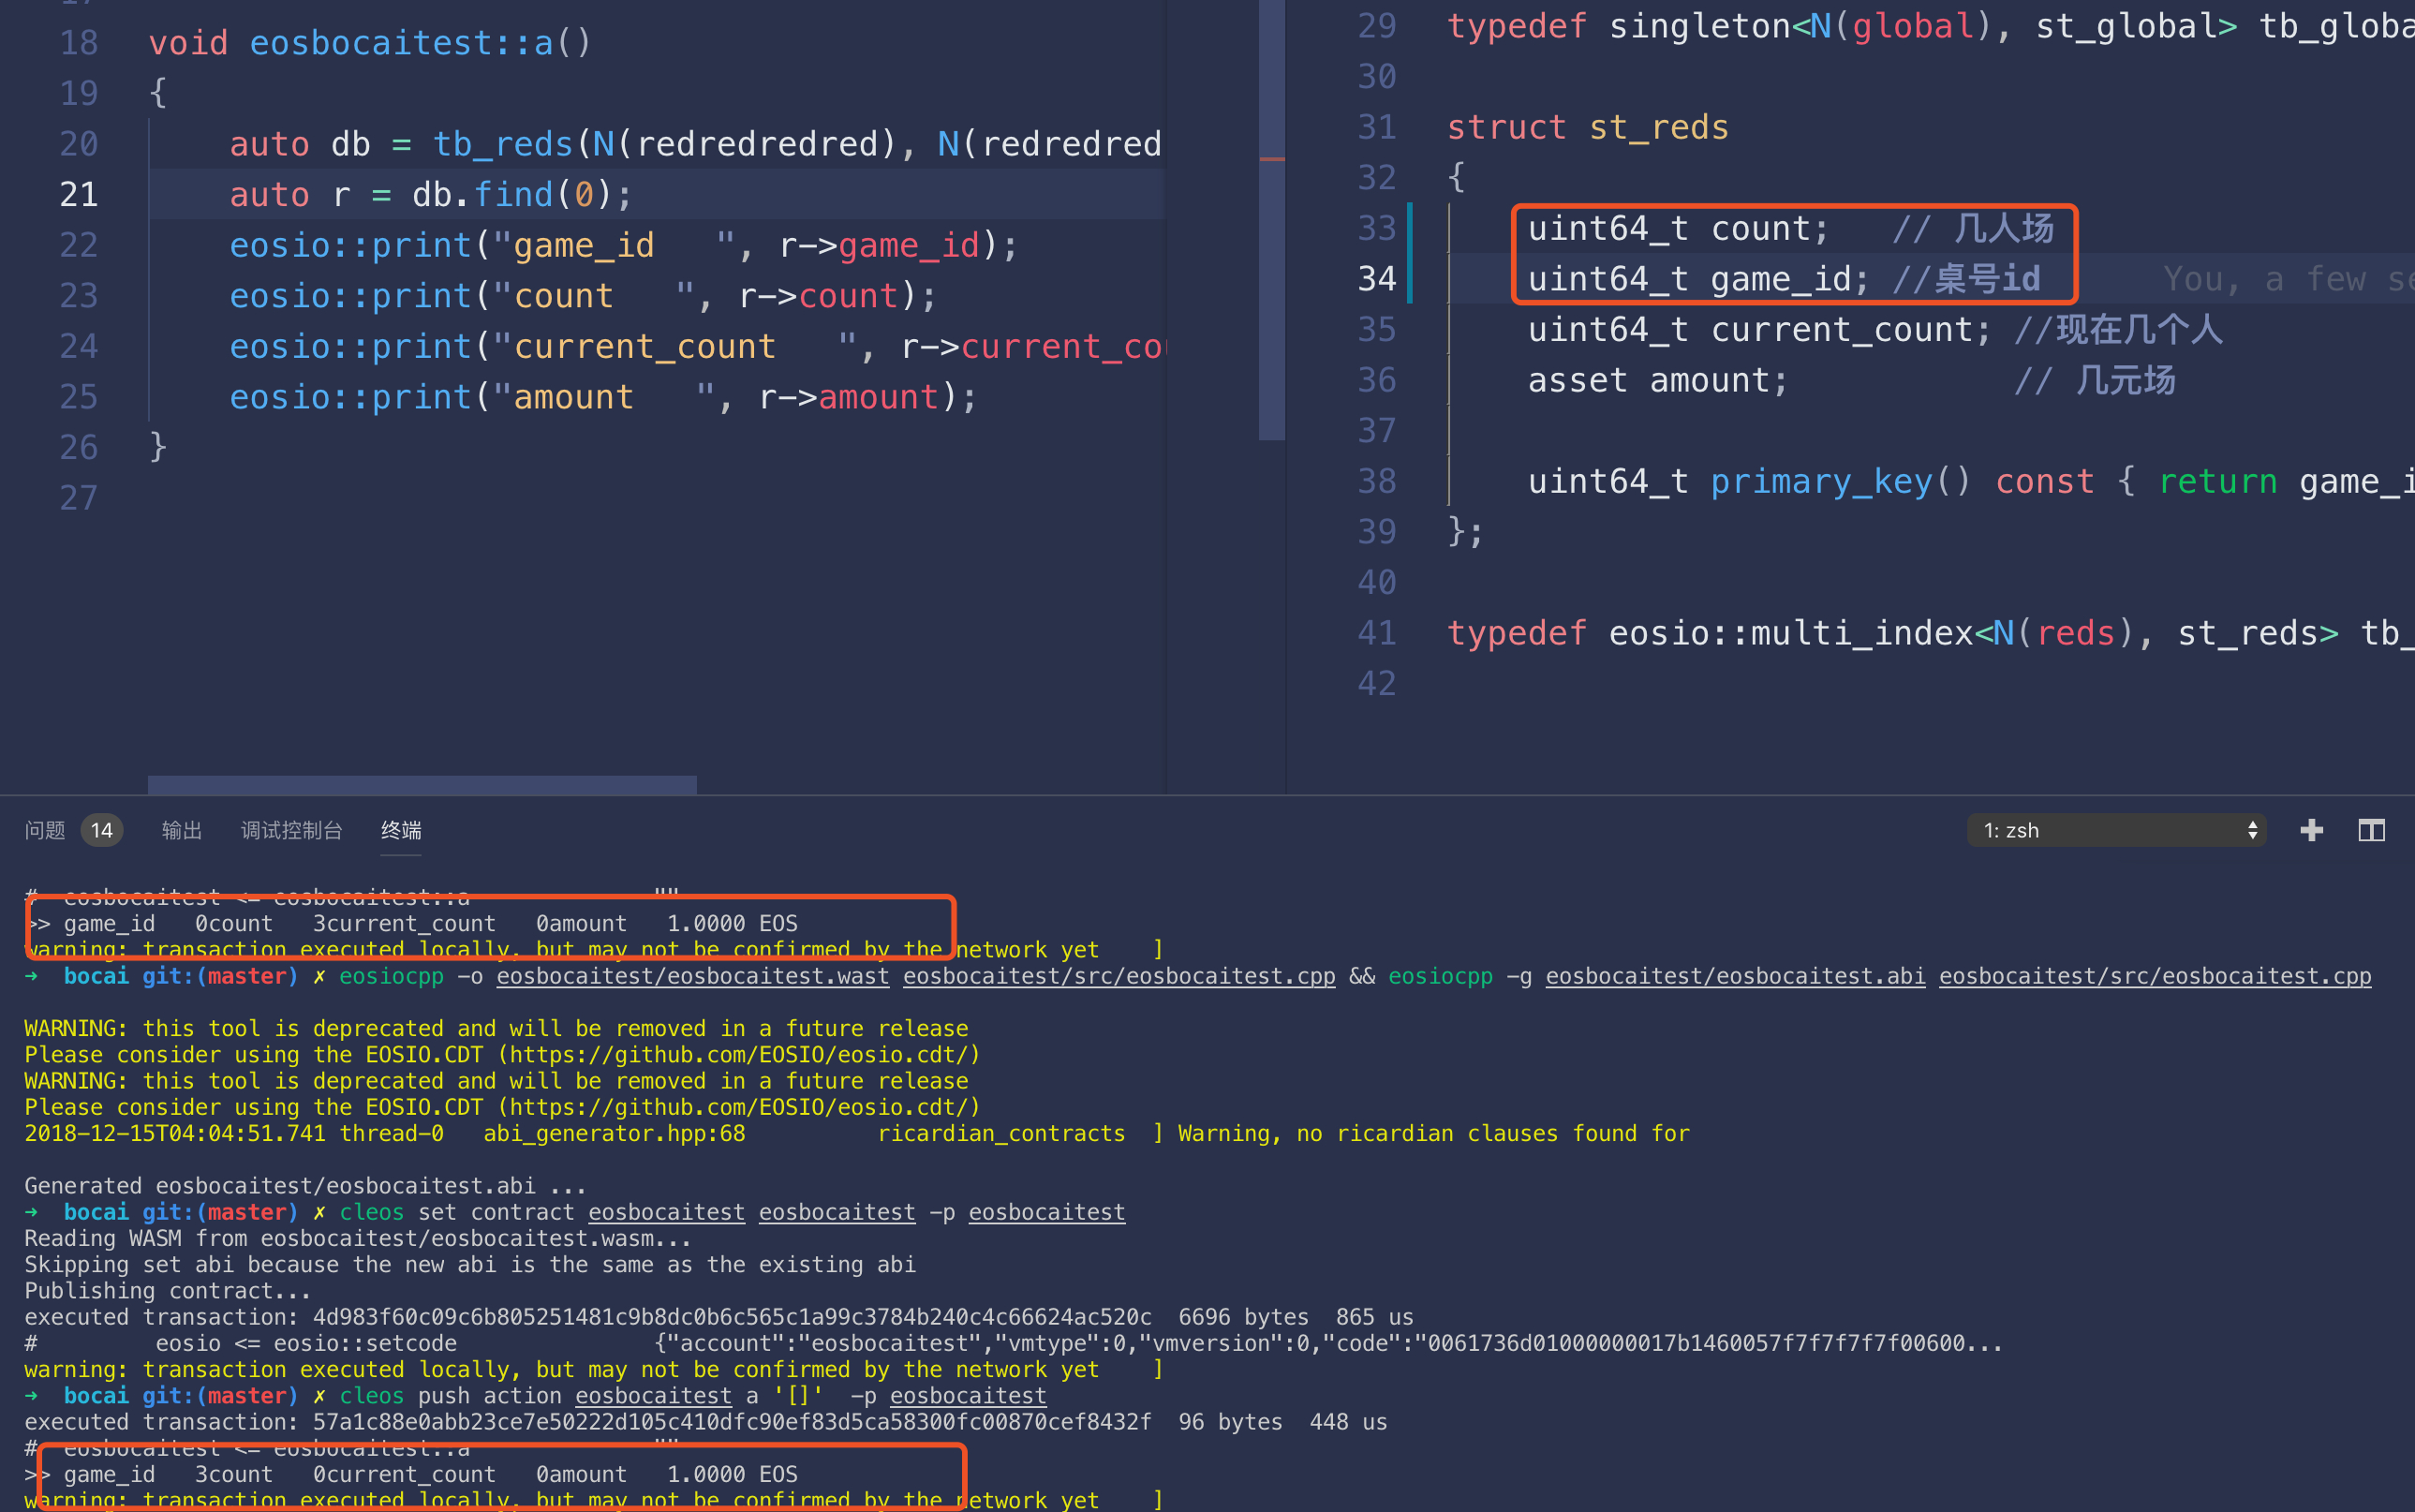Switch to the 输出 tab

click(181, 830)
